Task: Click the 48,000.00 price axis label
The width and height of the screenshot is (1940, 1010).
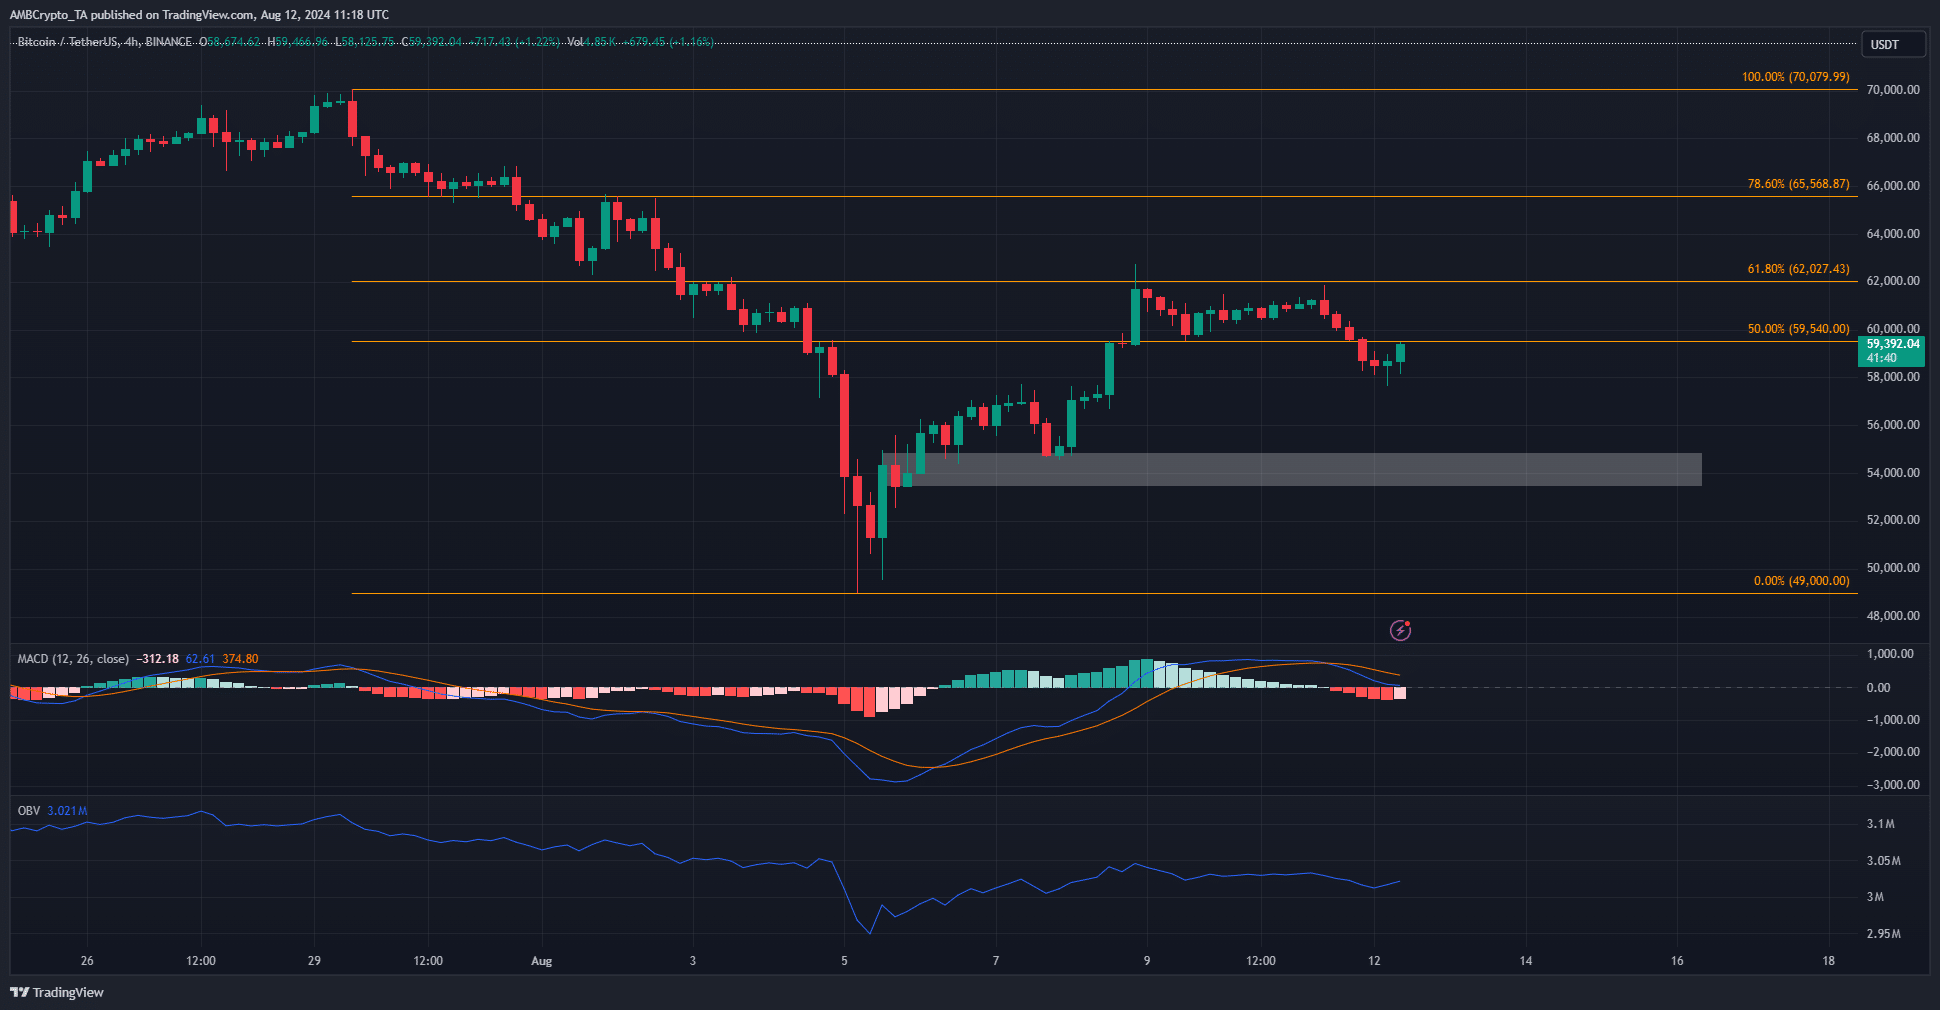Action: (x=1893, y=616)
